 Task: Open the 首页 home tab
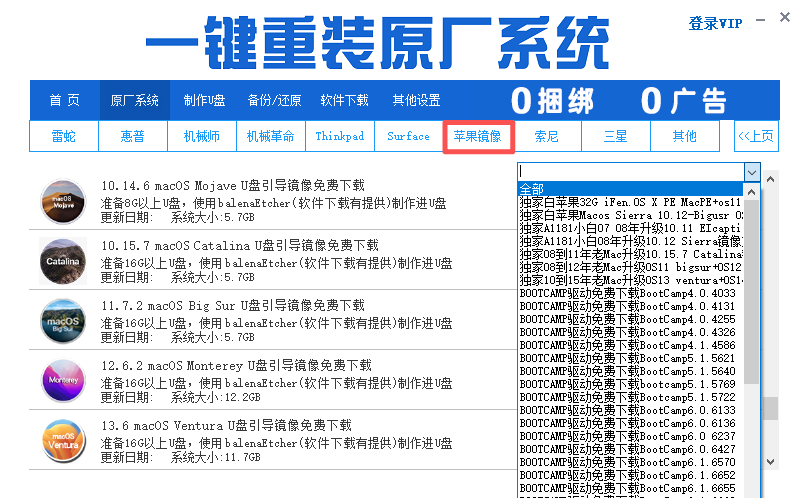point(64,100)
